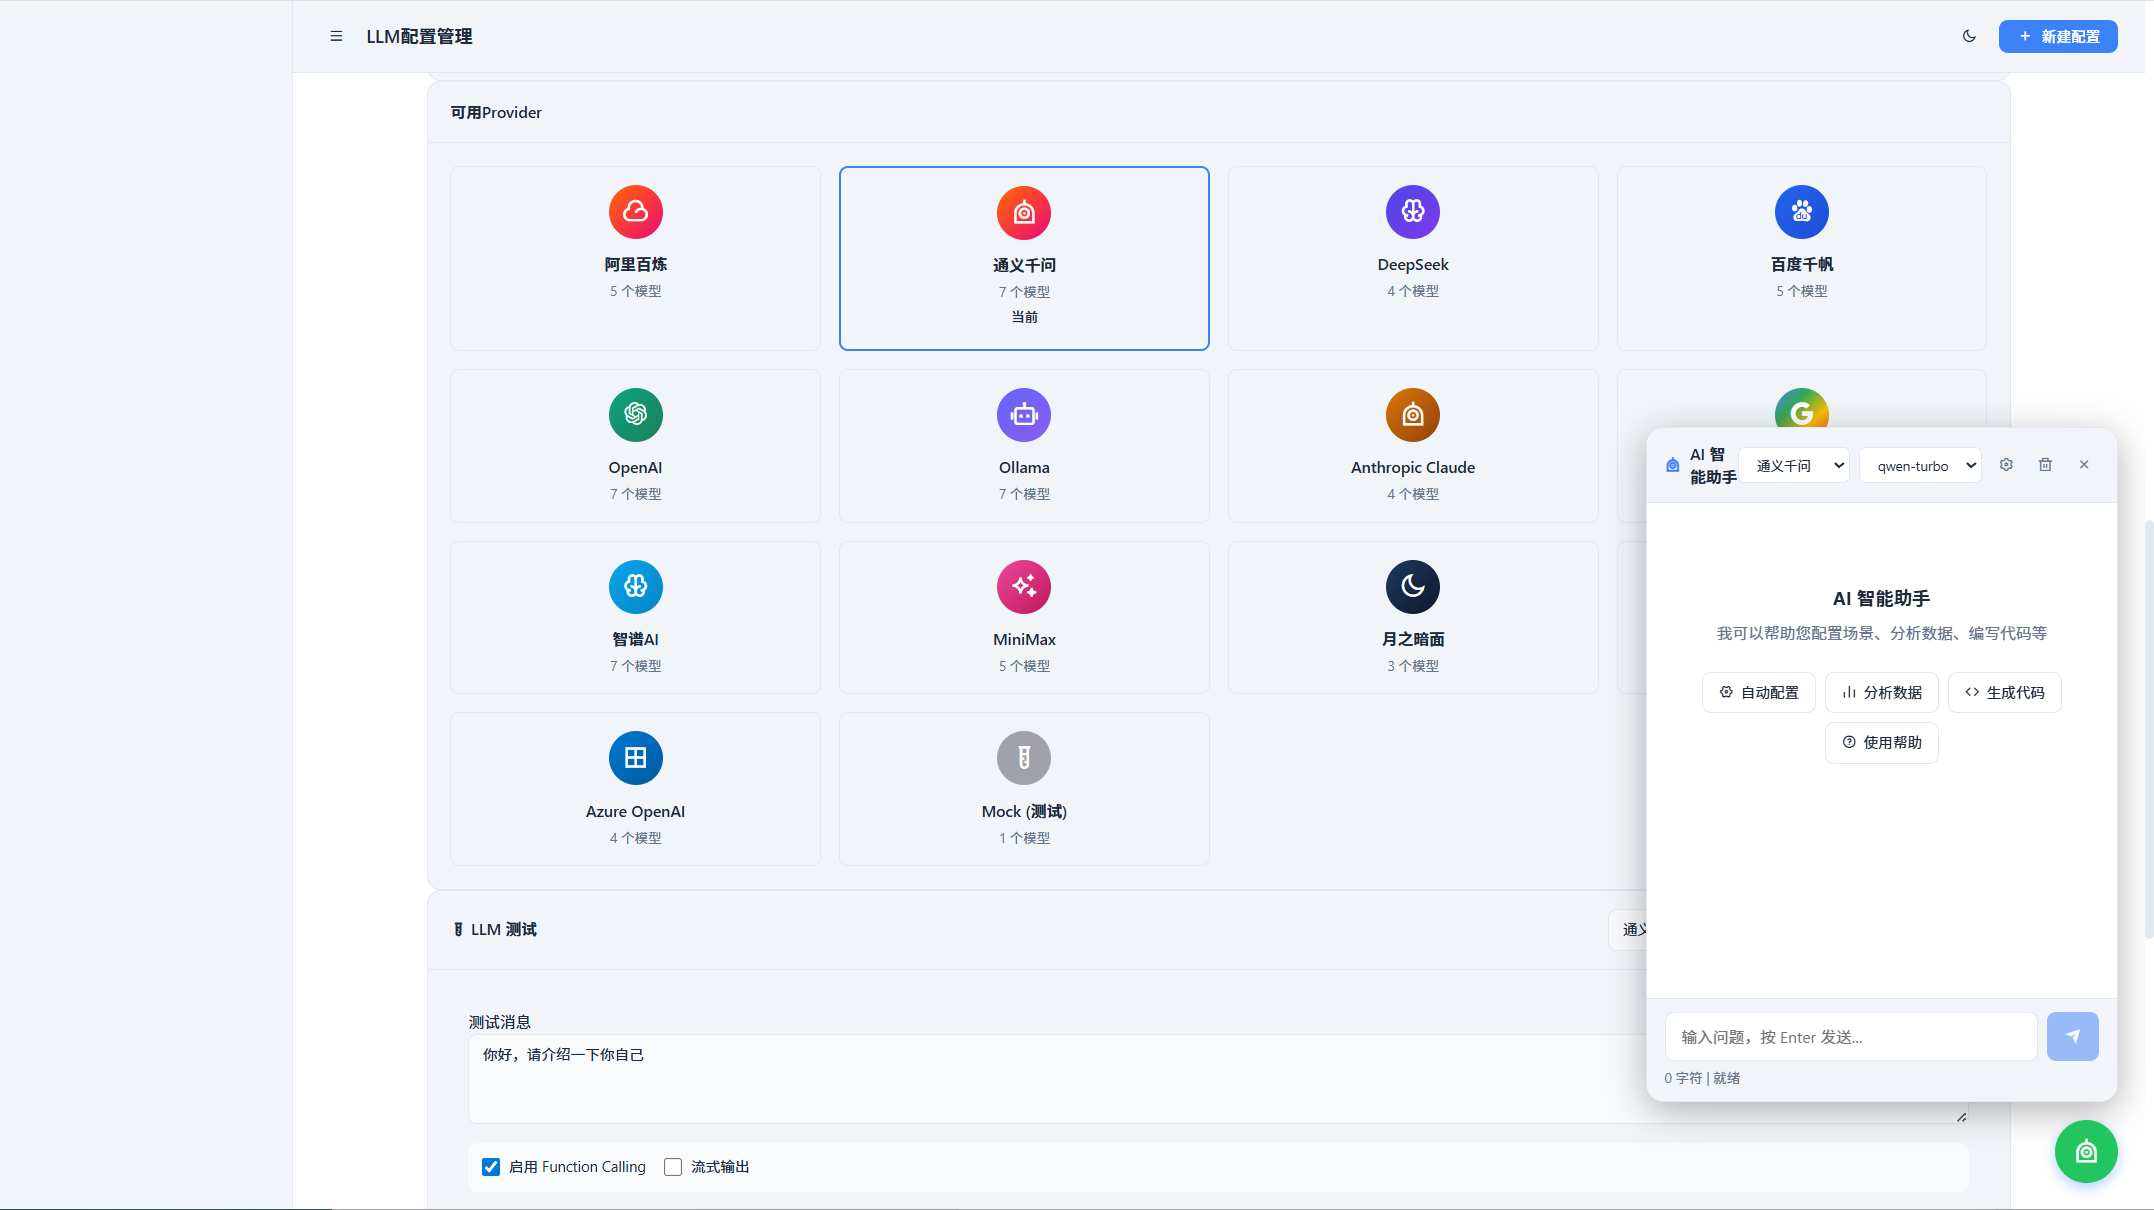The width and height of the screenshot is (2154, 1210).
Task: Choose the Ollama robot icon
Action: tap(1024, 415)
